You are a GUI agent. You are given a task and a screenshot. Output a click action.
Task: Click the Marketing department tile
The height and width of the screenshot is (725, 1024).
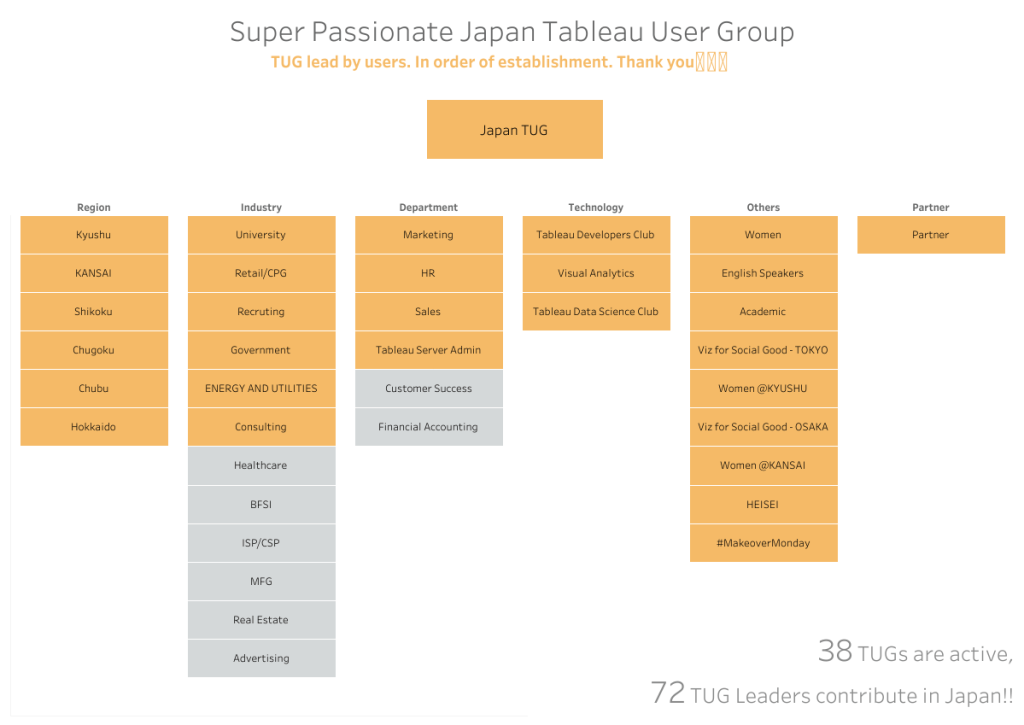(428, 235)
